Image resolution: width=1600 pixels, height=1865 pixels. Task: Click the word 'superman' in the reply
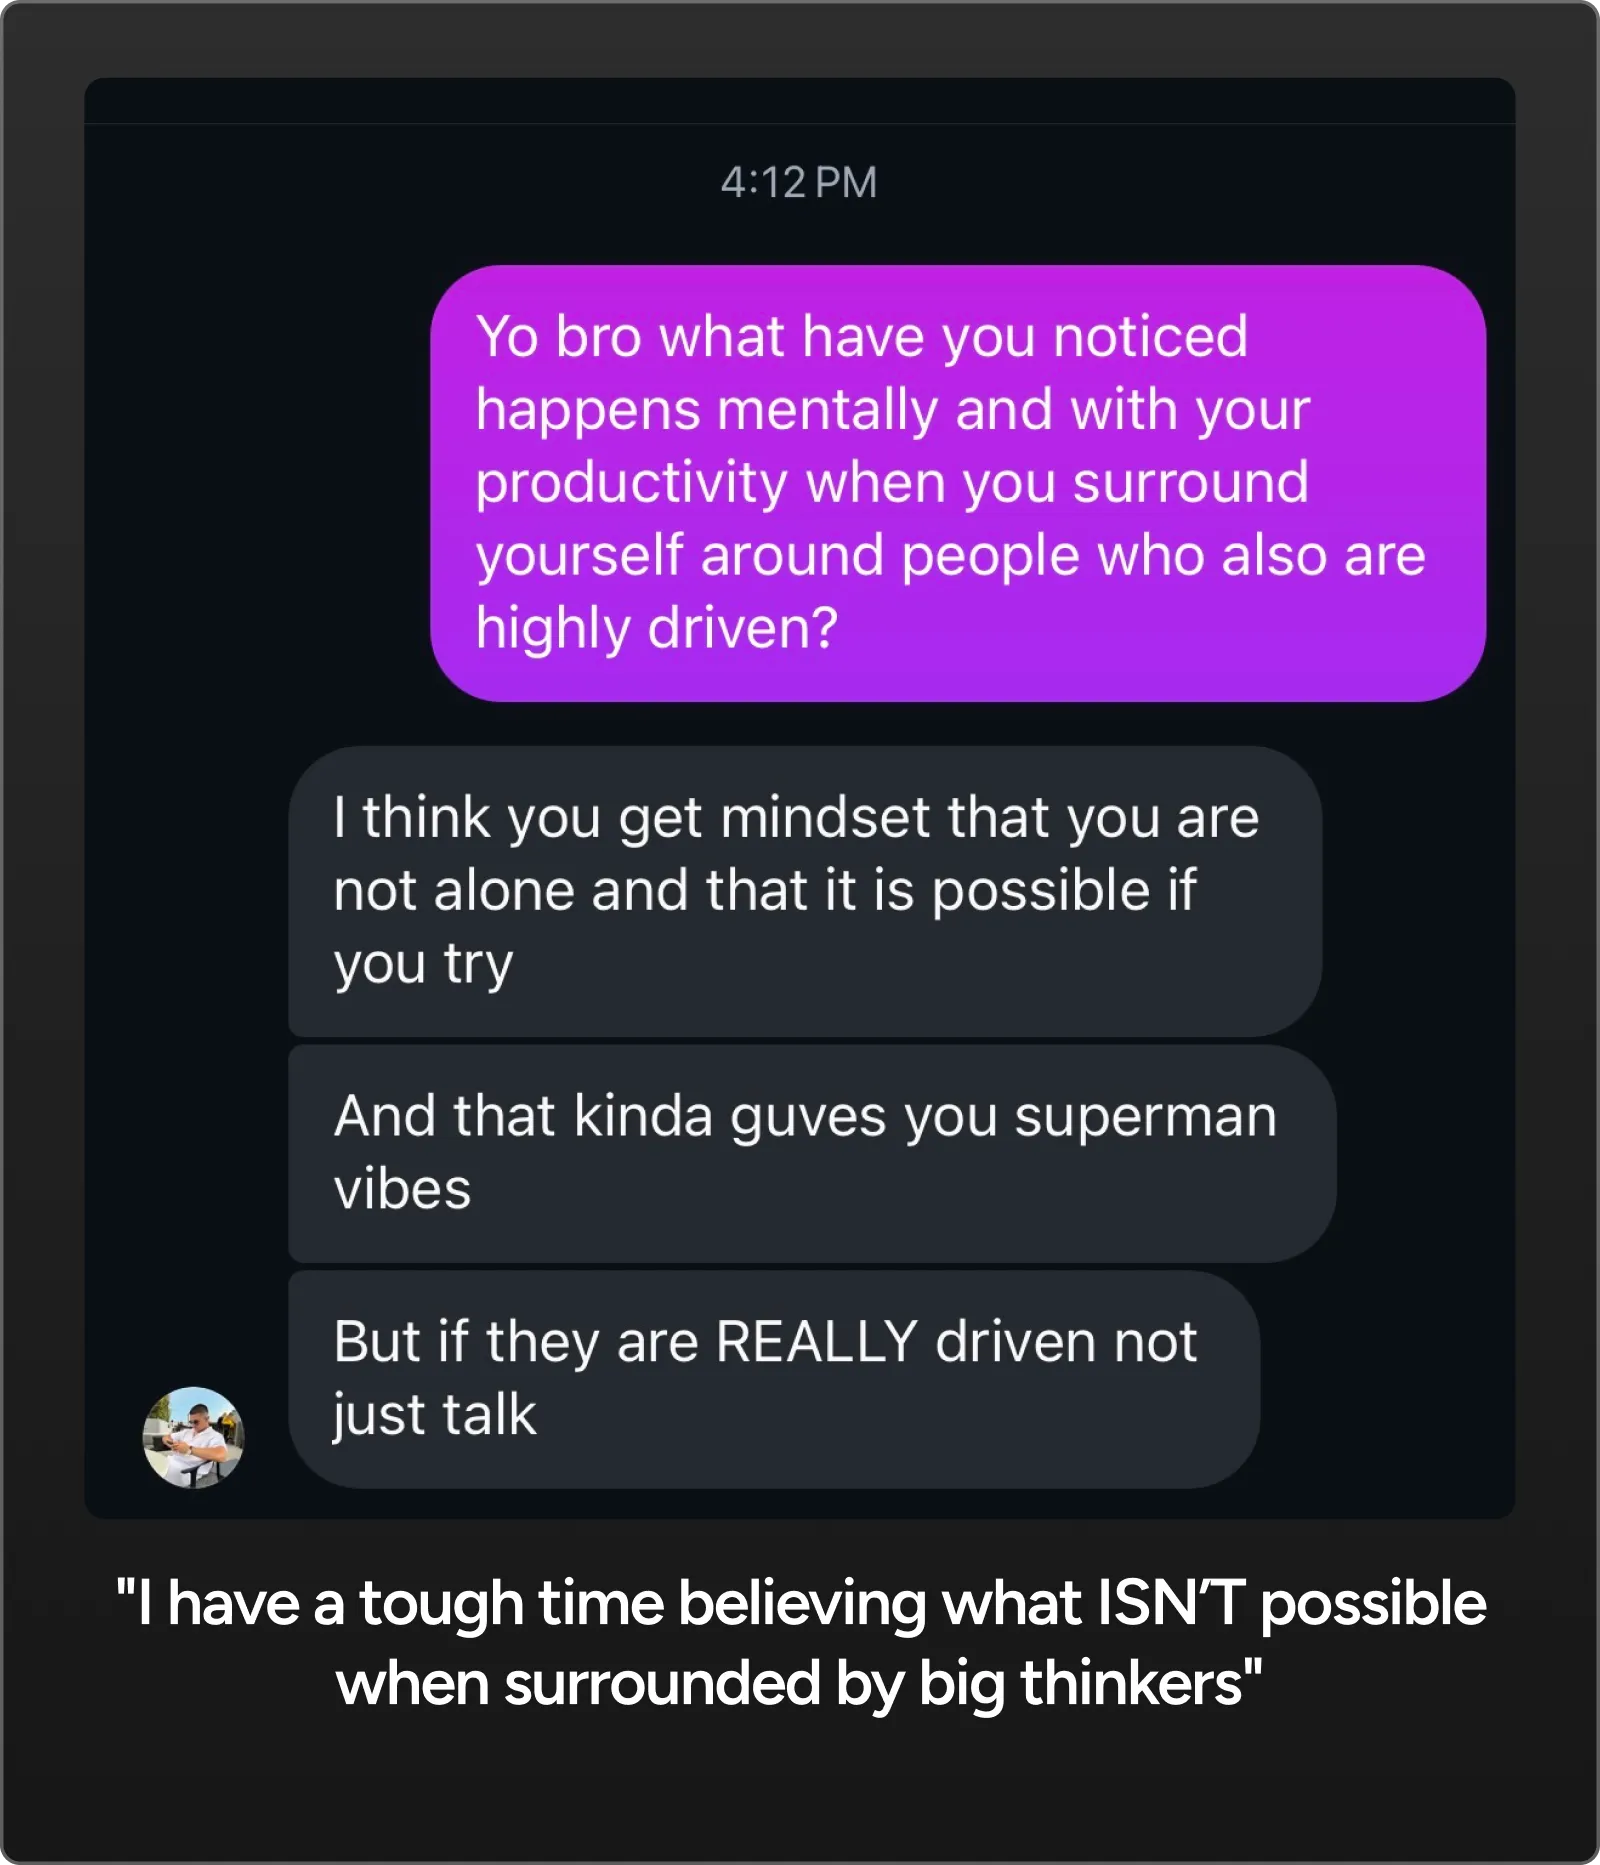click(1145, 1116)
